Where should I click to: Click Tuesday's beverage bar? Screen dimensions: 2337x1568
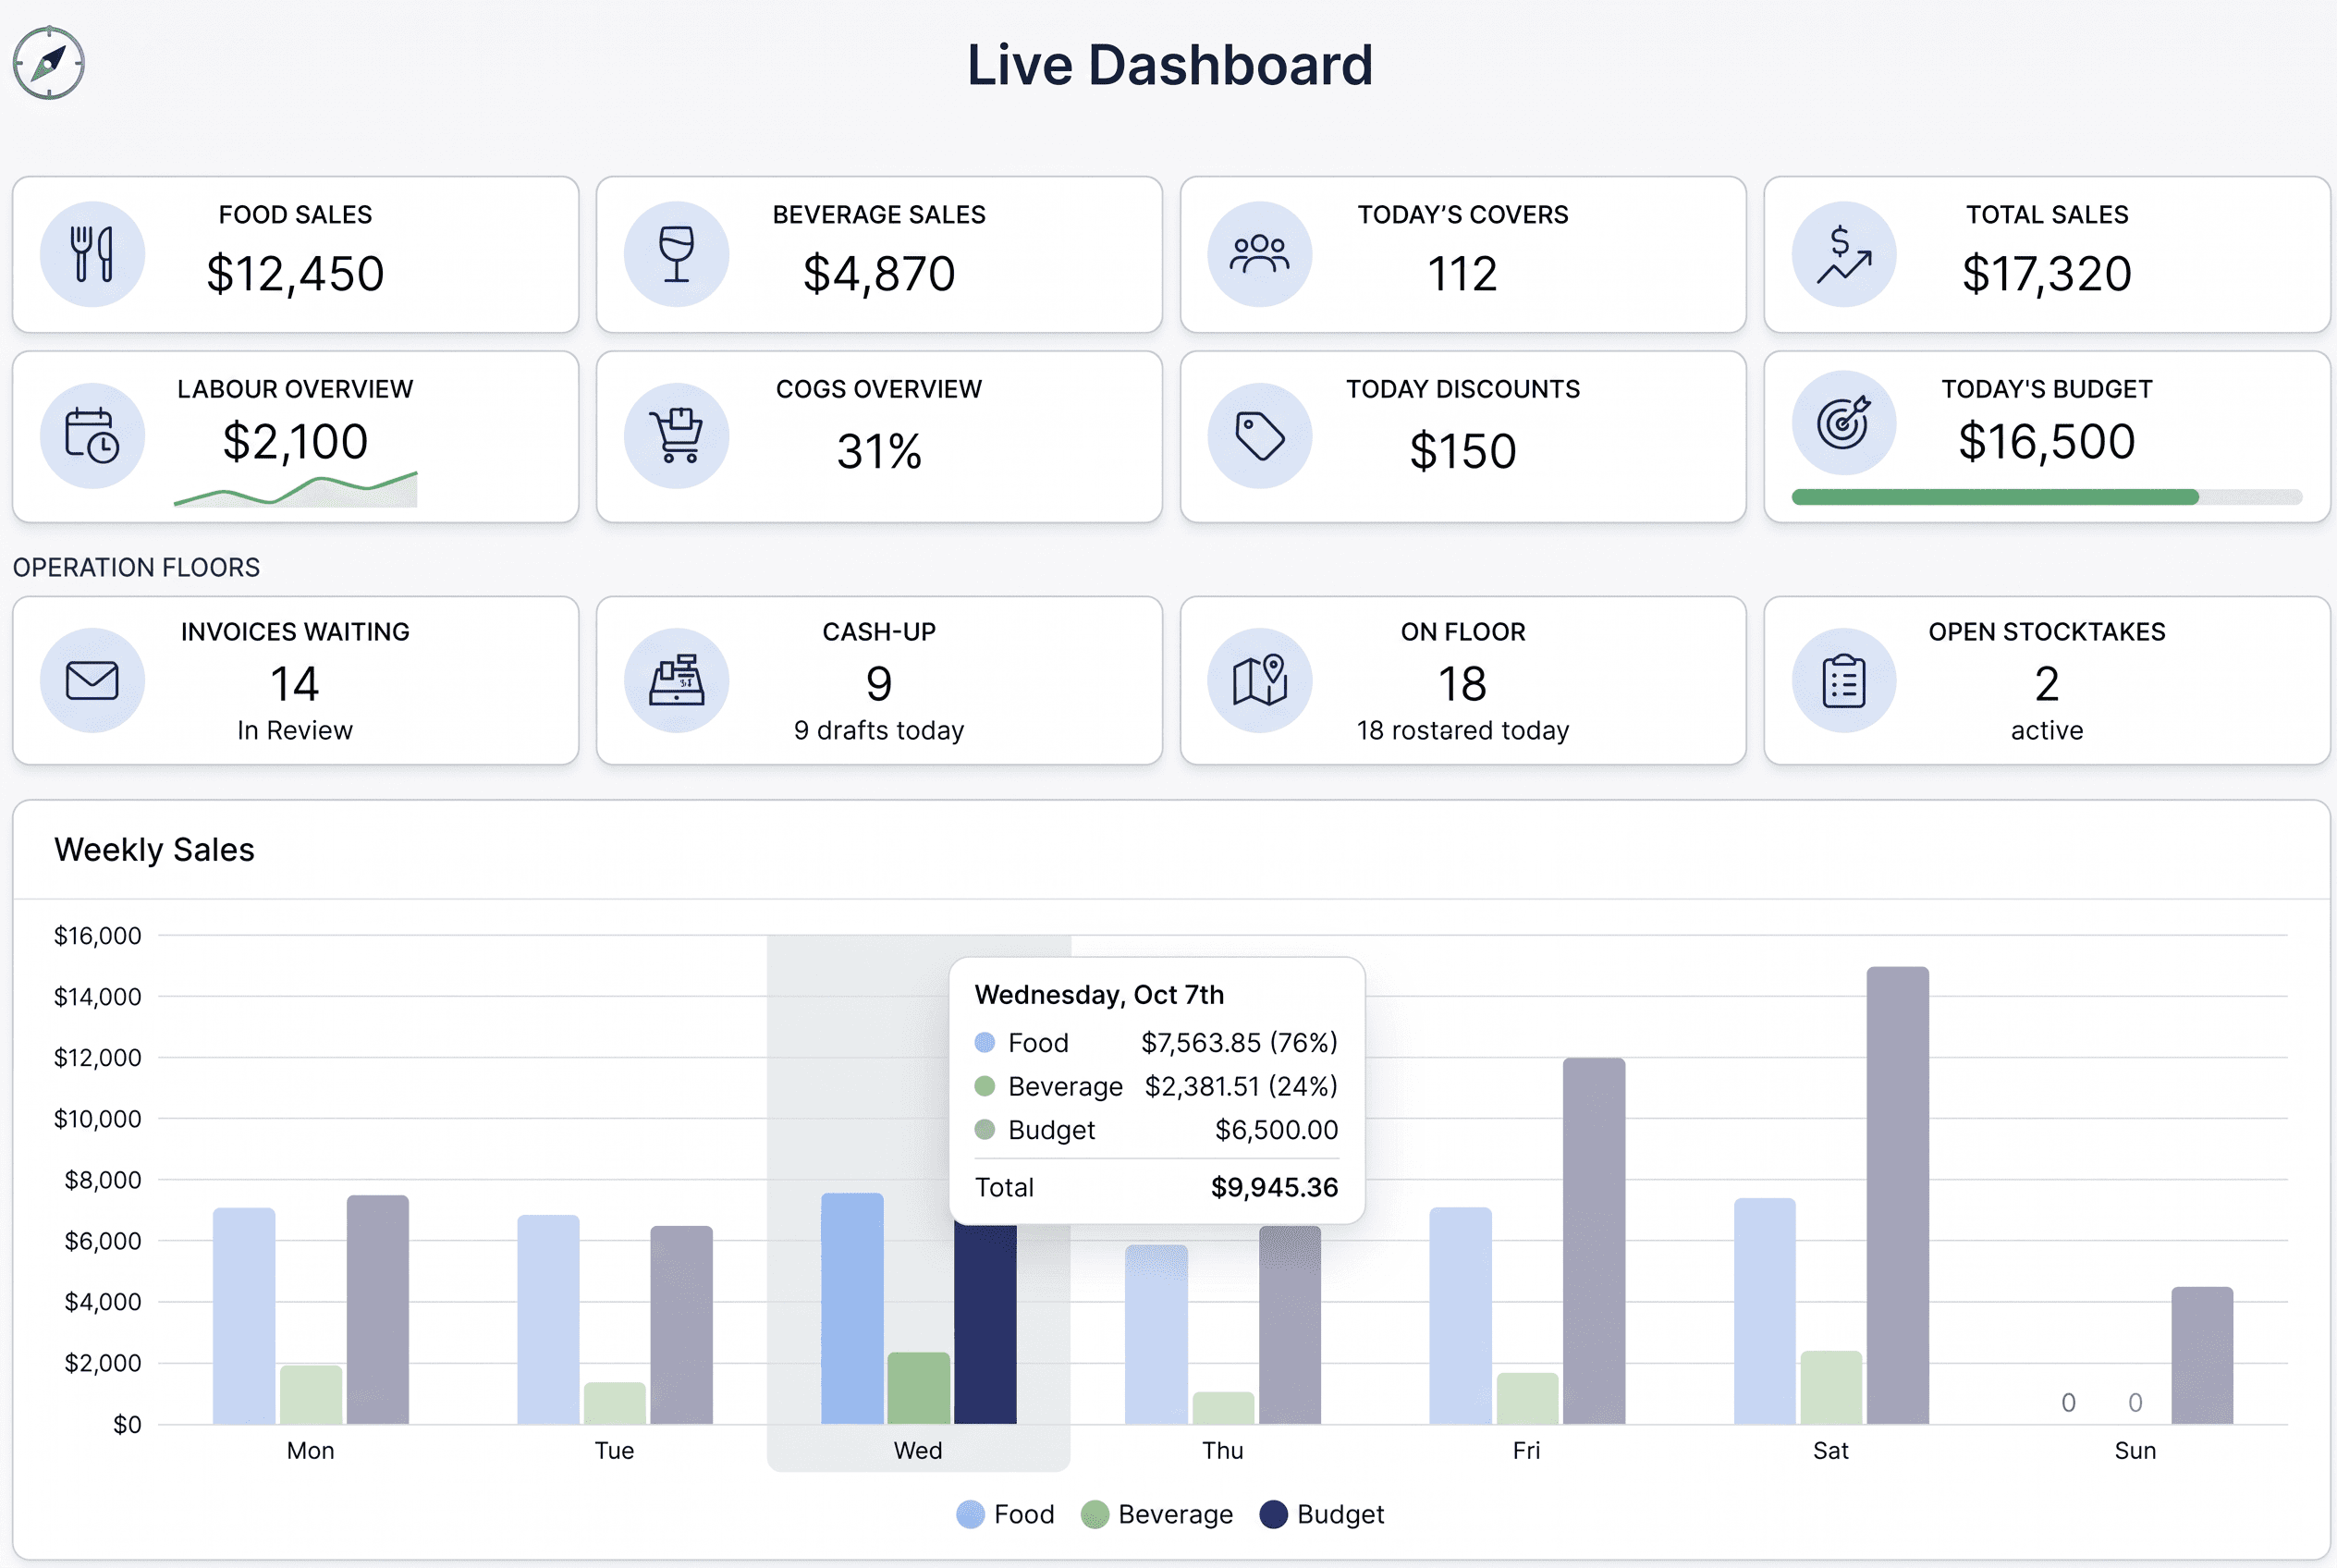[614, 1403]
